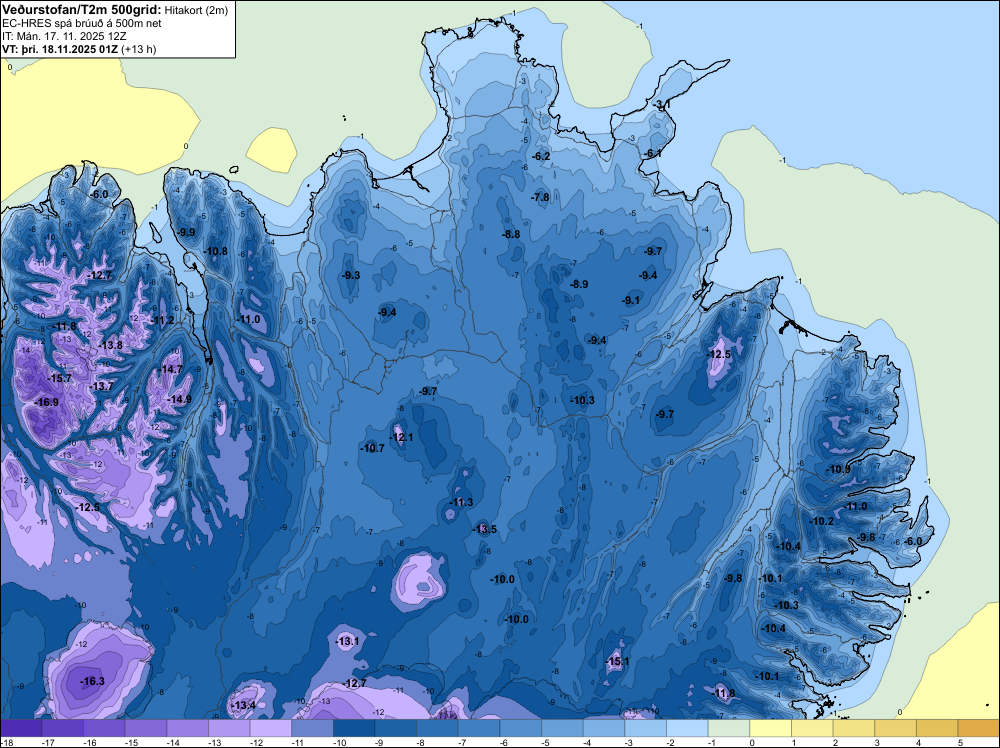Click the -13.8 temperature label
Viewport: 1000px width, 748px height.
pos(110,346)
